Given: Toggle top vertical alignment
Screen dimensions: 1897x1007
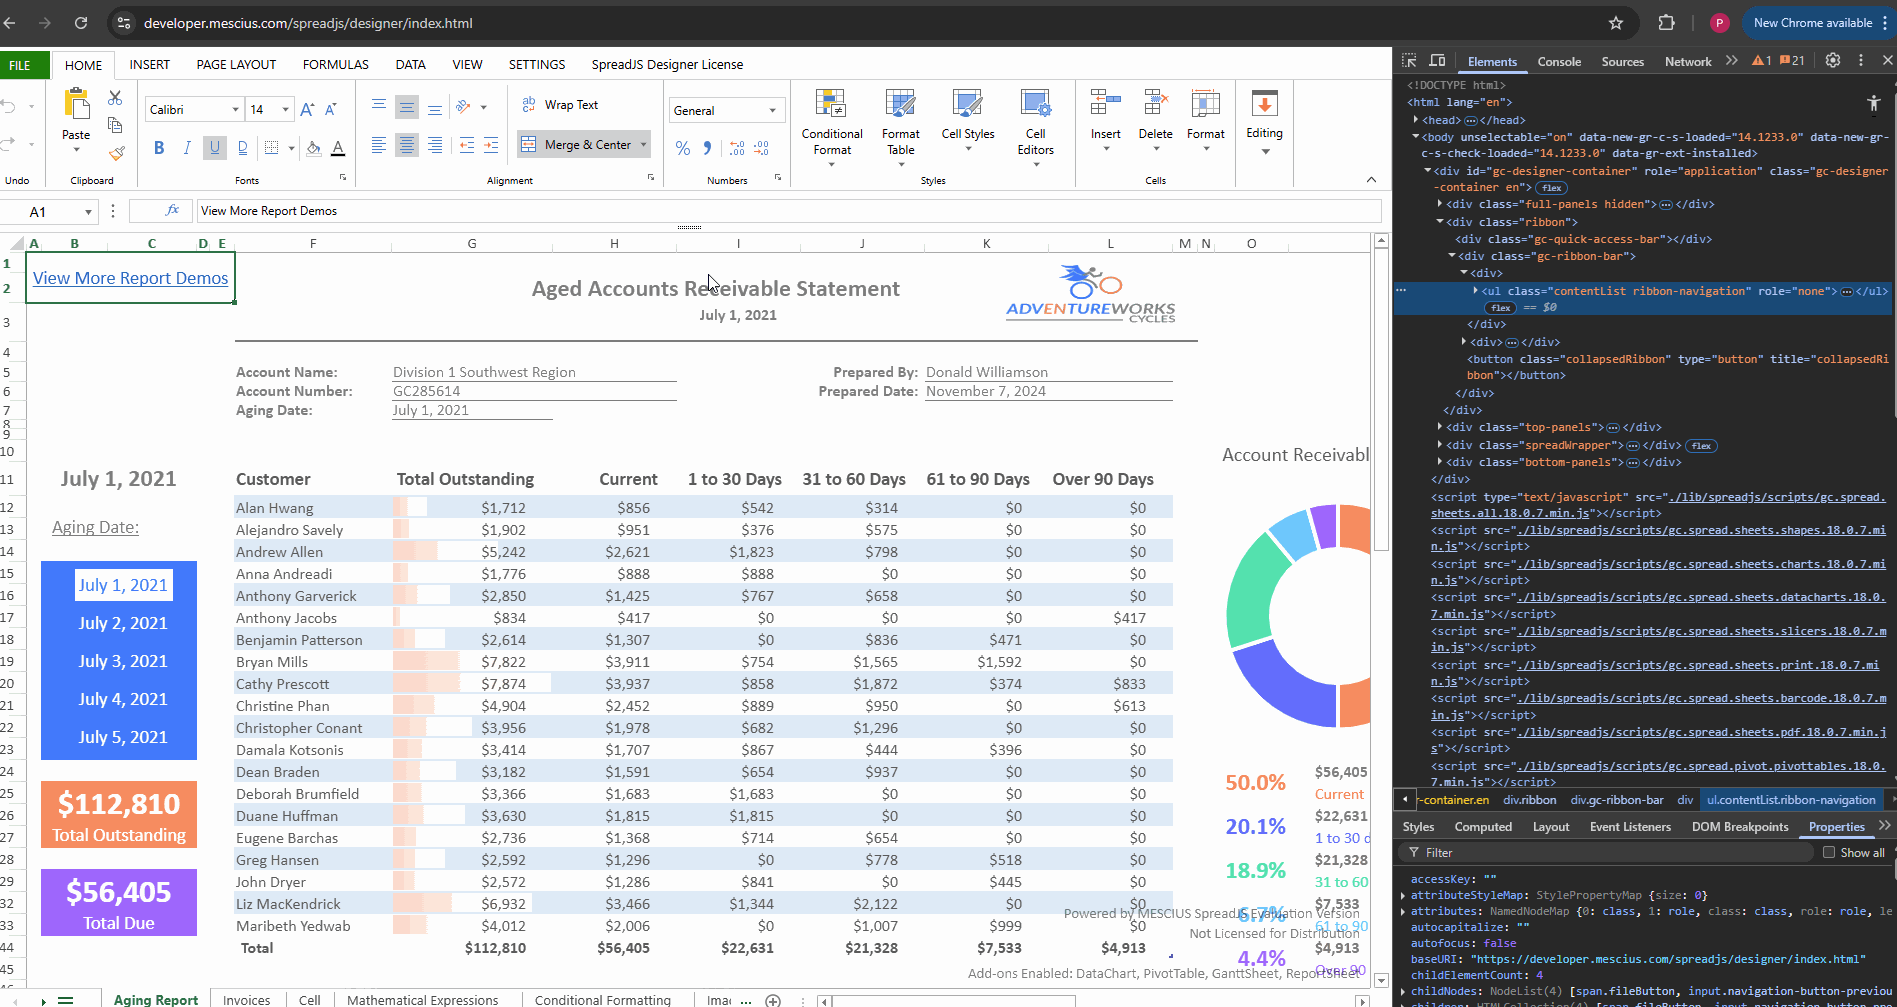Looking at the screenshot, I should pos(379,106).
